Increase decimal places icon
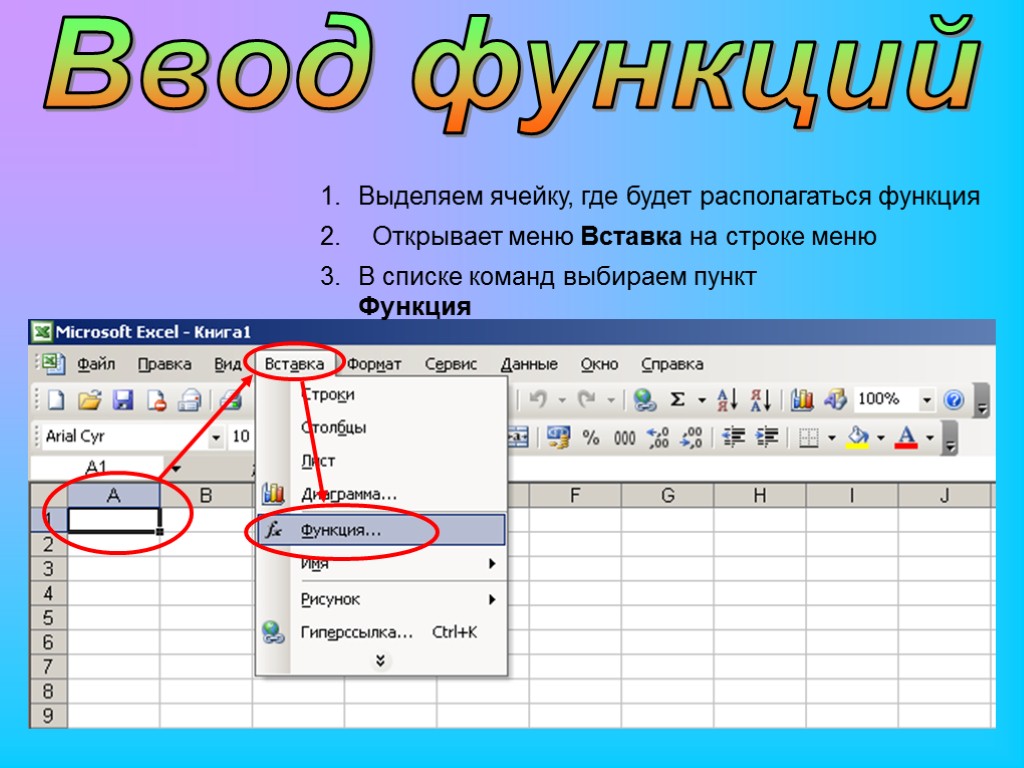Screen dimensions: 1024x768 658,437
